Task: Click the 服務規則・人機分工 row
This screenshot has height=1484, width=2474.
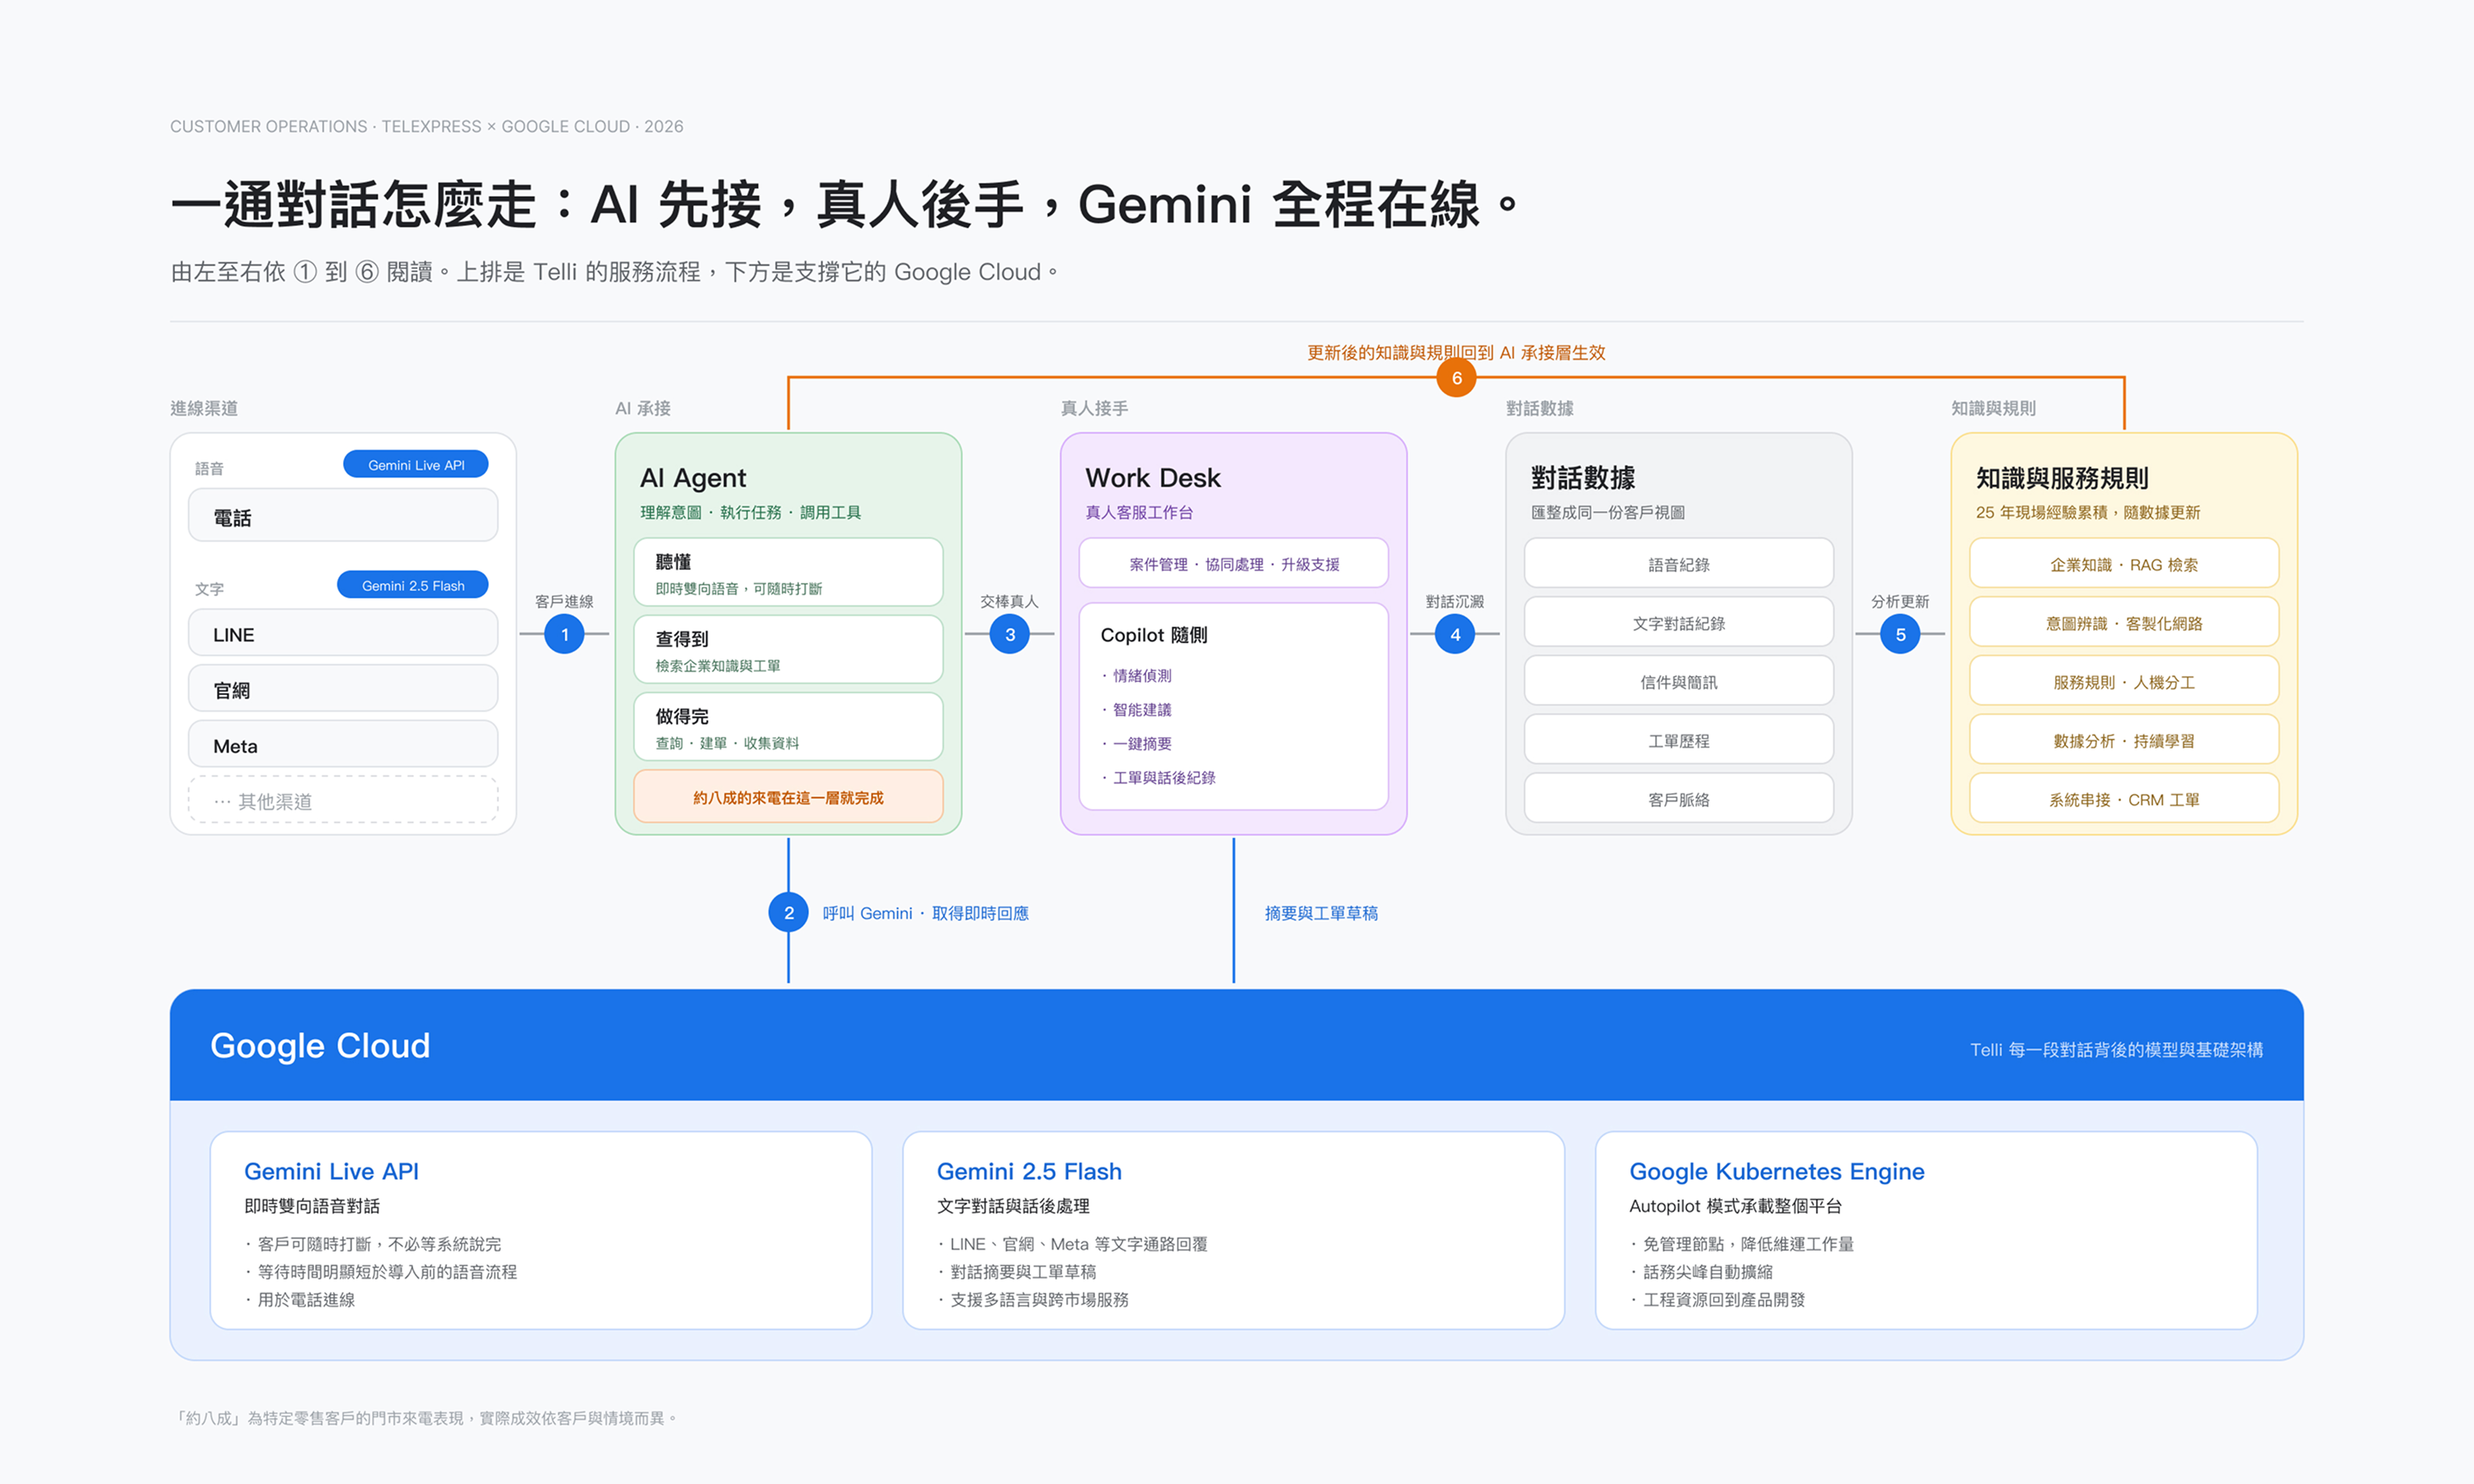Action: point(2124,682)
